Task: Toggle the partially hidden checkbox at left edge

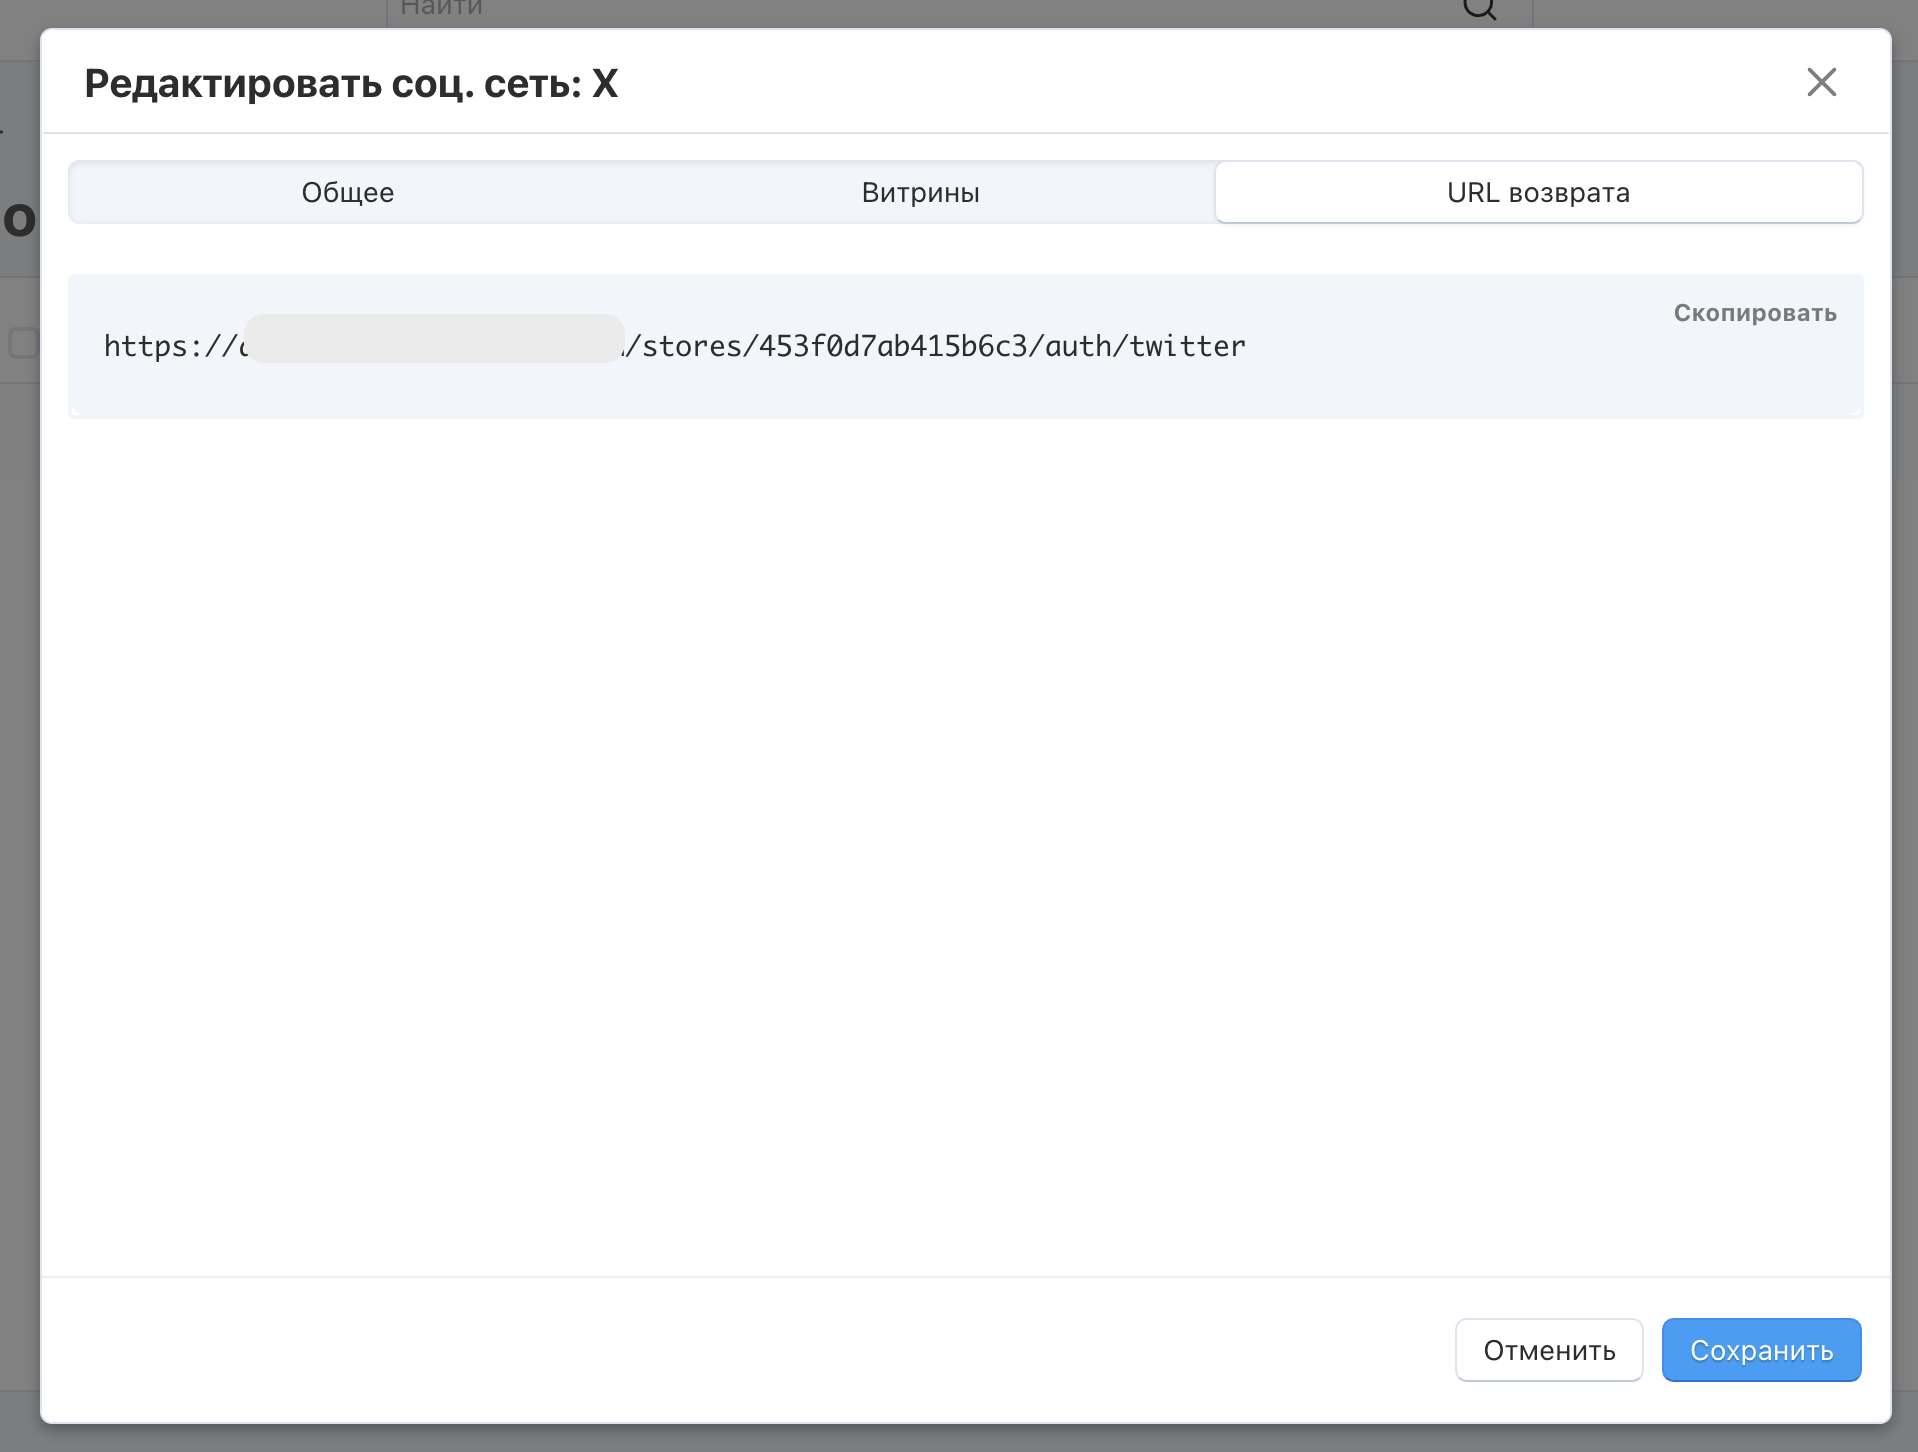Action: (x=22, y=343)
